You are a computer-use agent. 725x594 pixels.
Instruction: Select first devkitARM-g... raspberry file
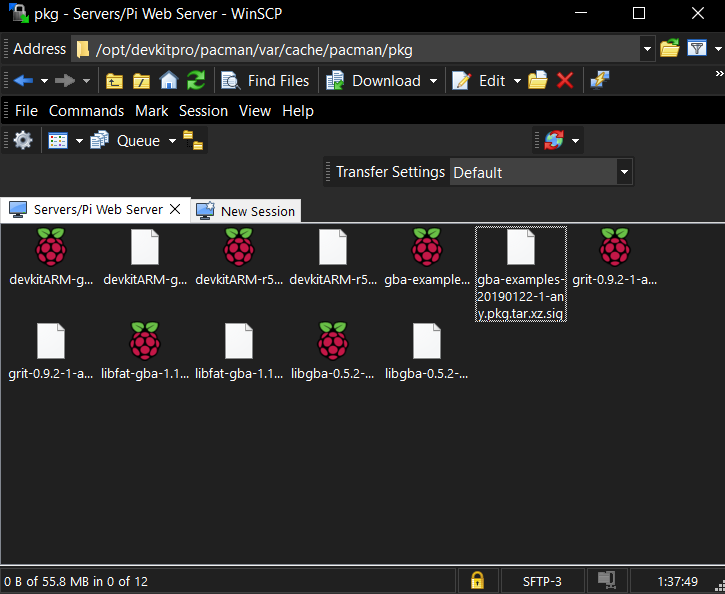pos(51,257)
